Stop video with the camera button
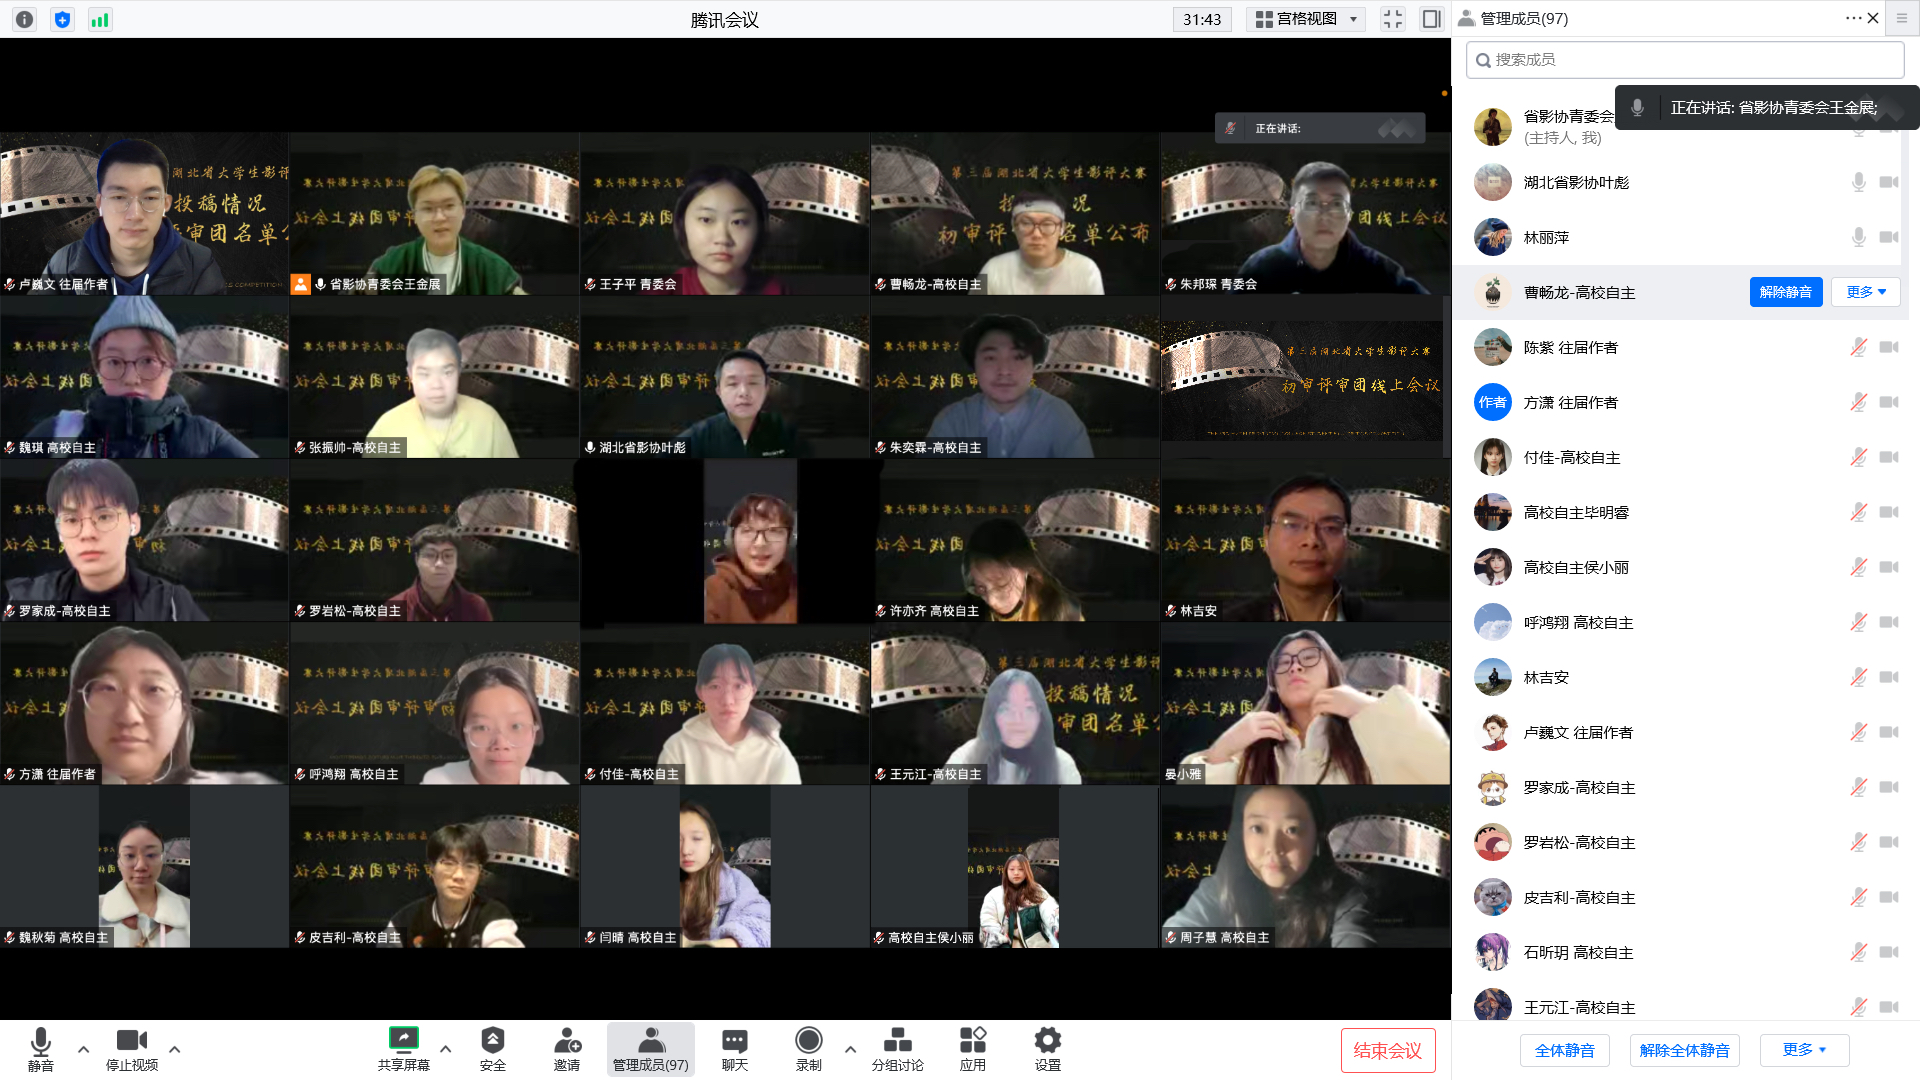This screenshot has width=1920, height=1080. pos(131,1042)
